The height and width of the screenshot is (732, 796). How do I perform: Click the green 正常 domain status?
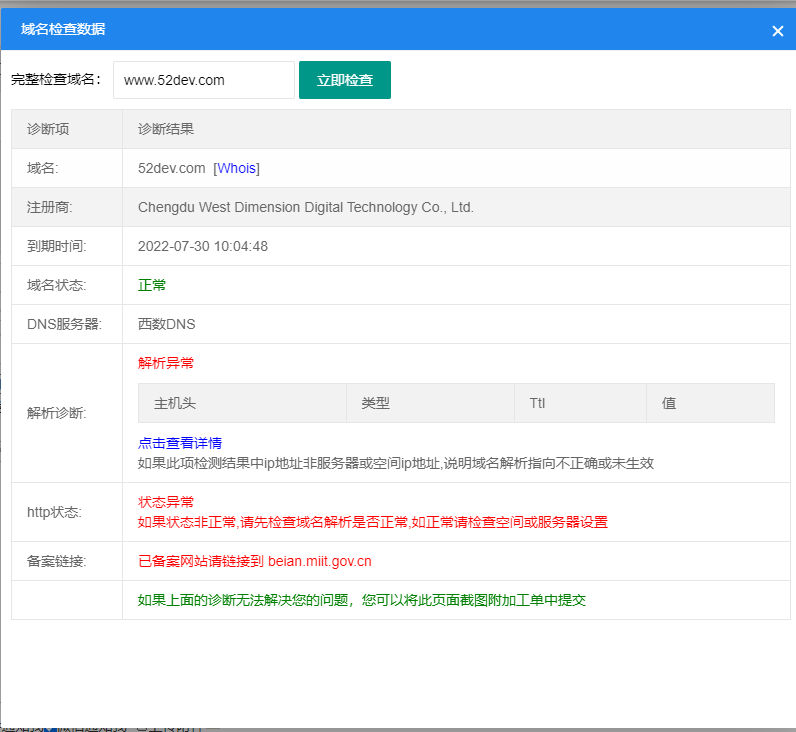point(152,285)
